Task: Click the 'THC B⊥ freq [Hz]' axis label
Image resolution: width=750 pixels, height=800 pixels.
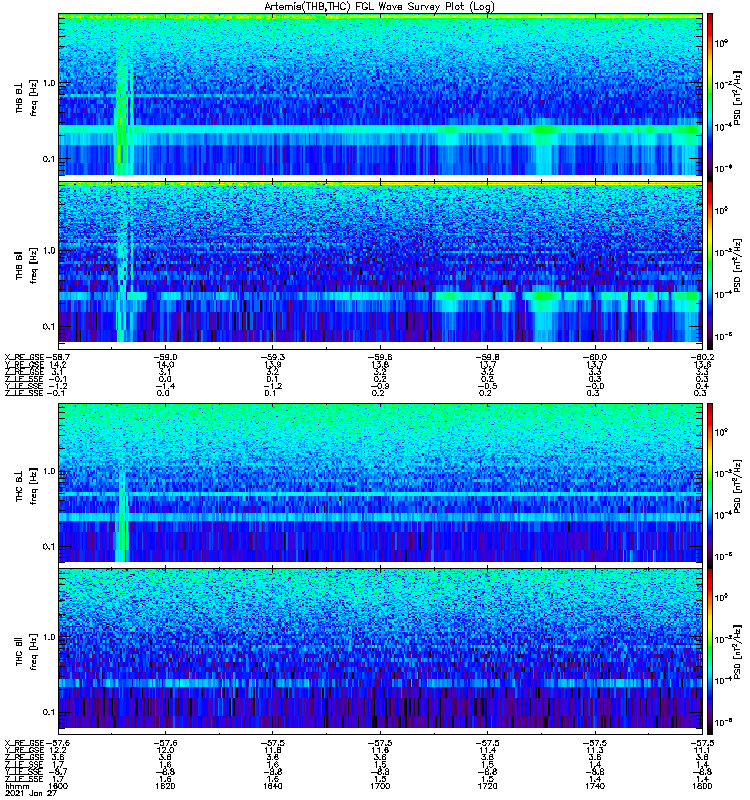Action: 26,486
